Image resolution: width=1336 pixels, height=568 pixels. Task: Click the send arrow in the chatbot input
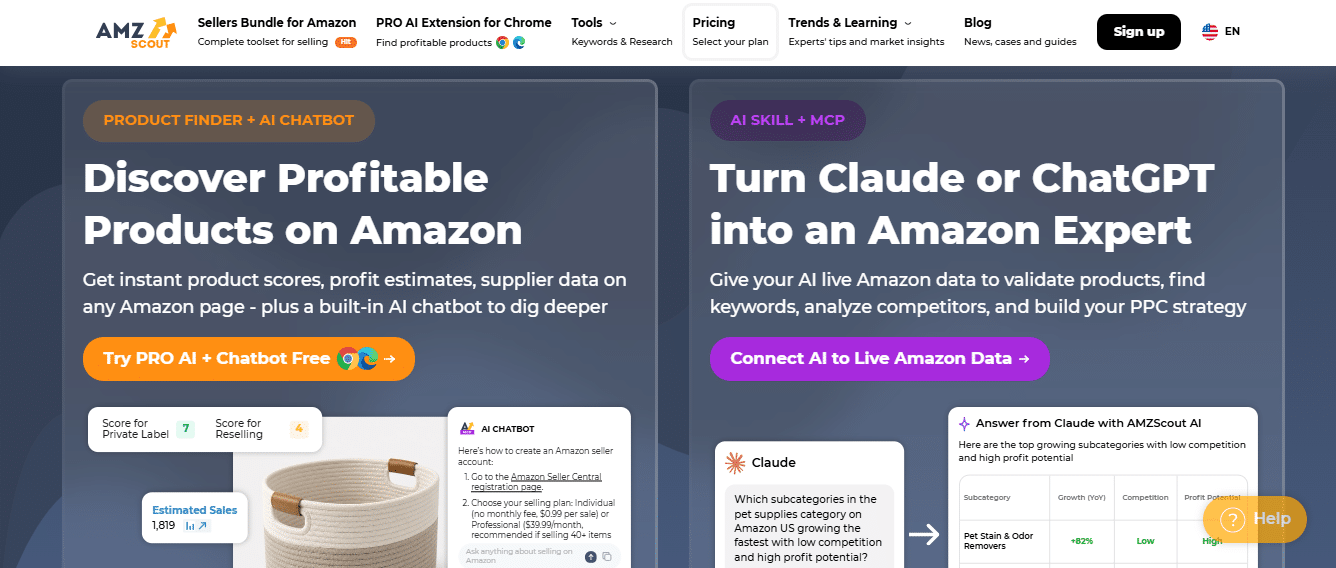(591, 556)
